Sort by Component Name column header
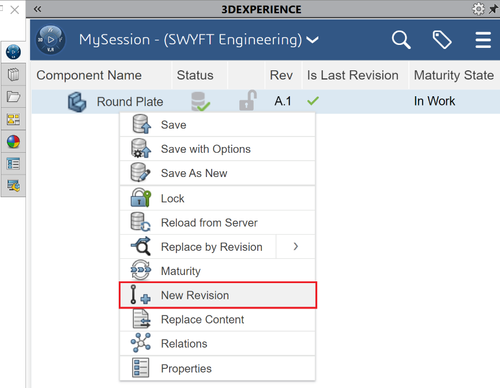 point(89,75)
